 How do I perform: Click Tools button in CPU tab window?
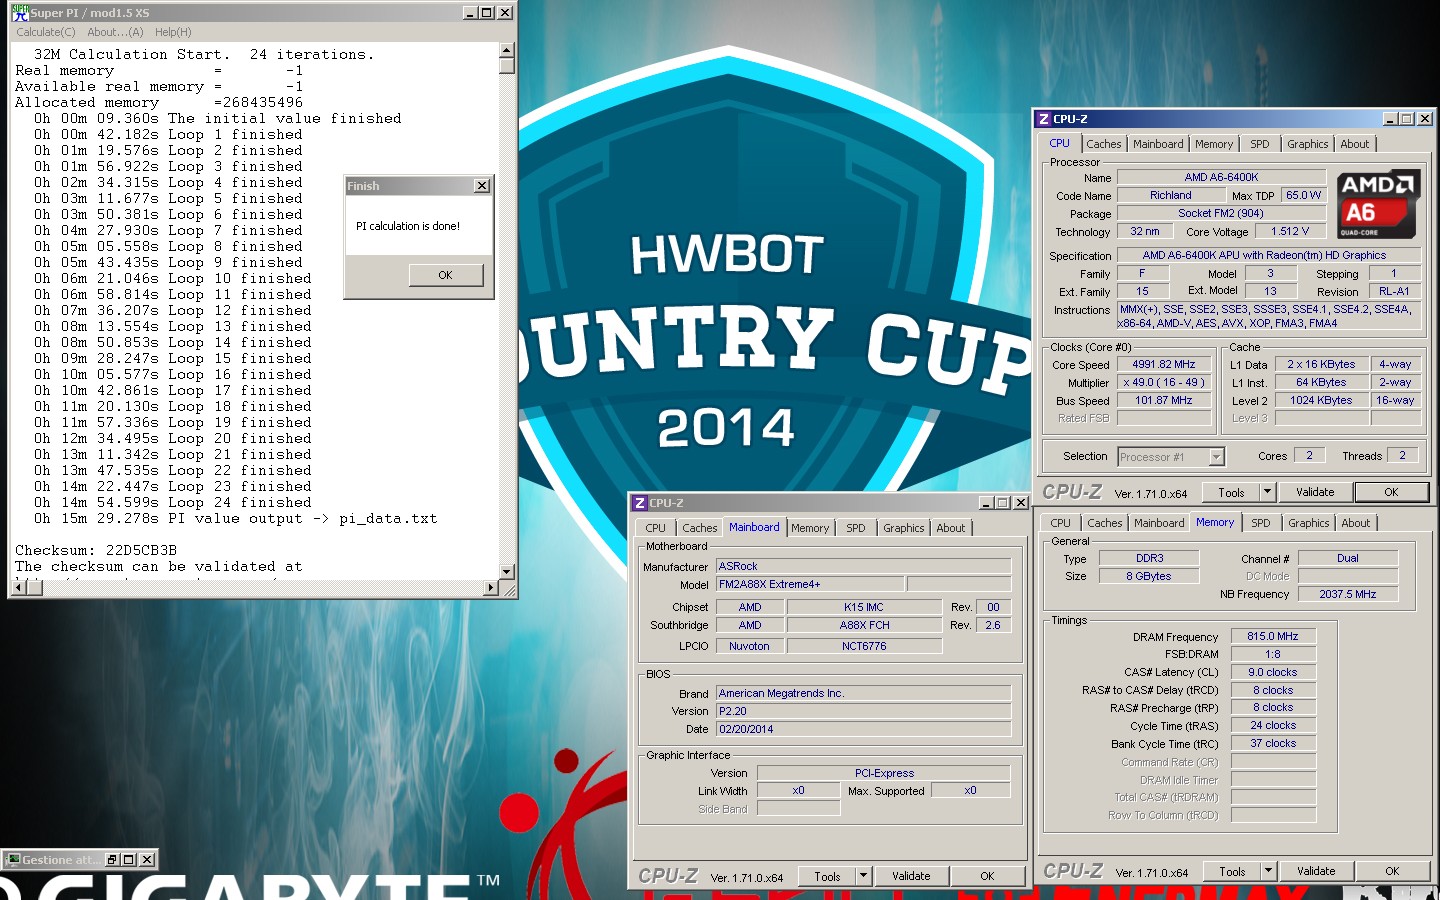1231,492
